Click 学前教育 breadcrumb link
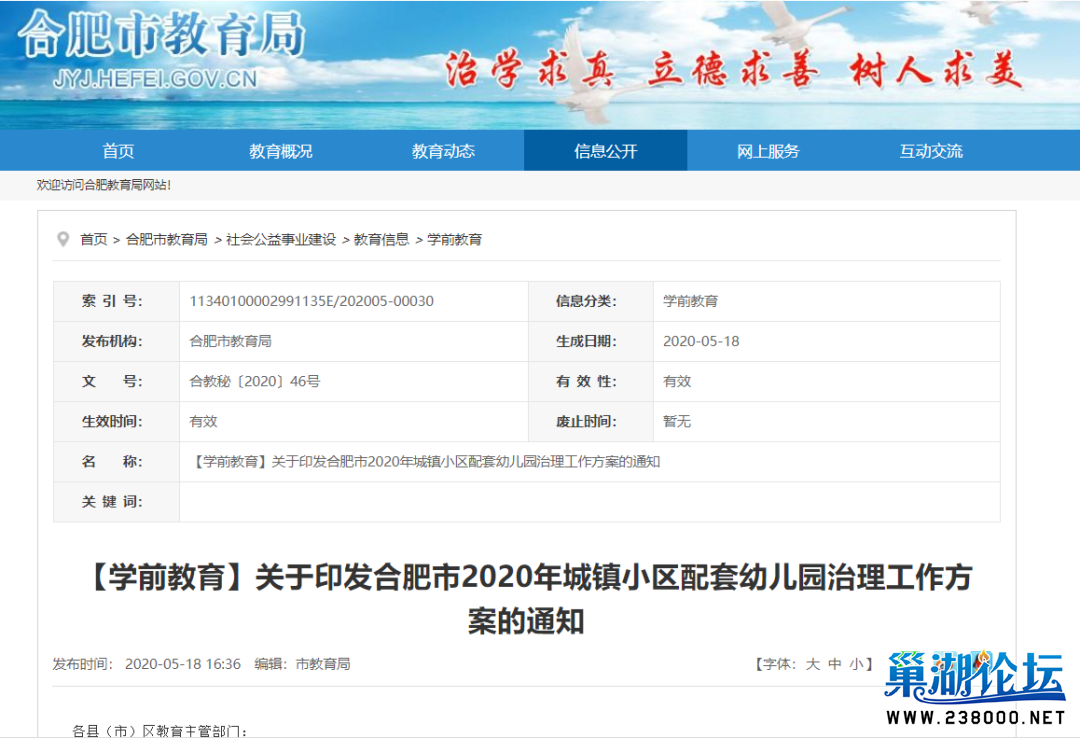 pyautogui.click(x=455, y=239)
